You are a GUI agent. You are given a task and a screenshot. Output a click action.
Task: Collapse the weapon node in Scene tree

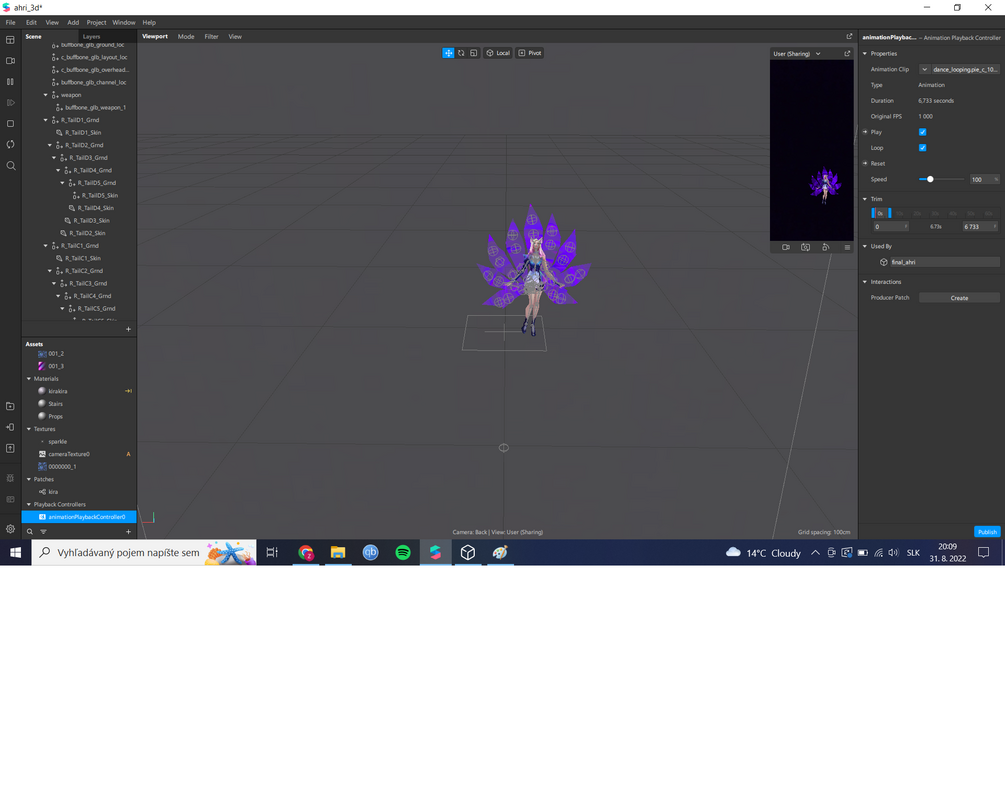pos(46,95)
